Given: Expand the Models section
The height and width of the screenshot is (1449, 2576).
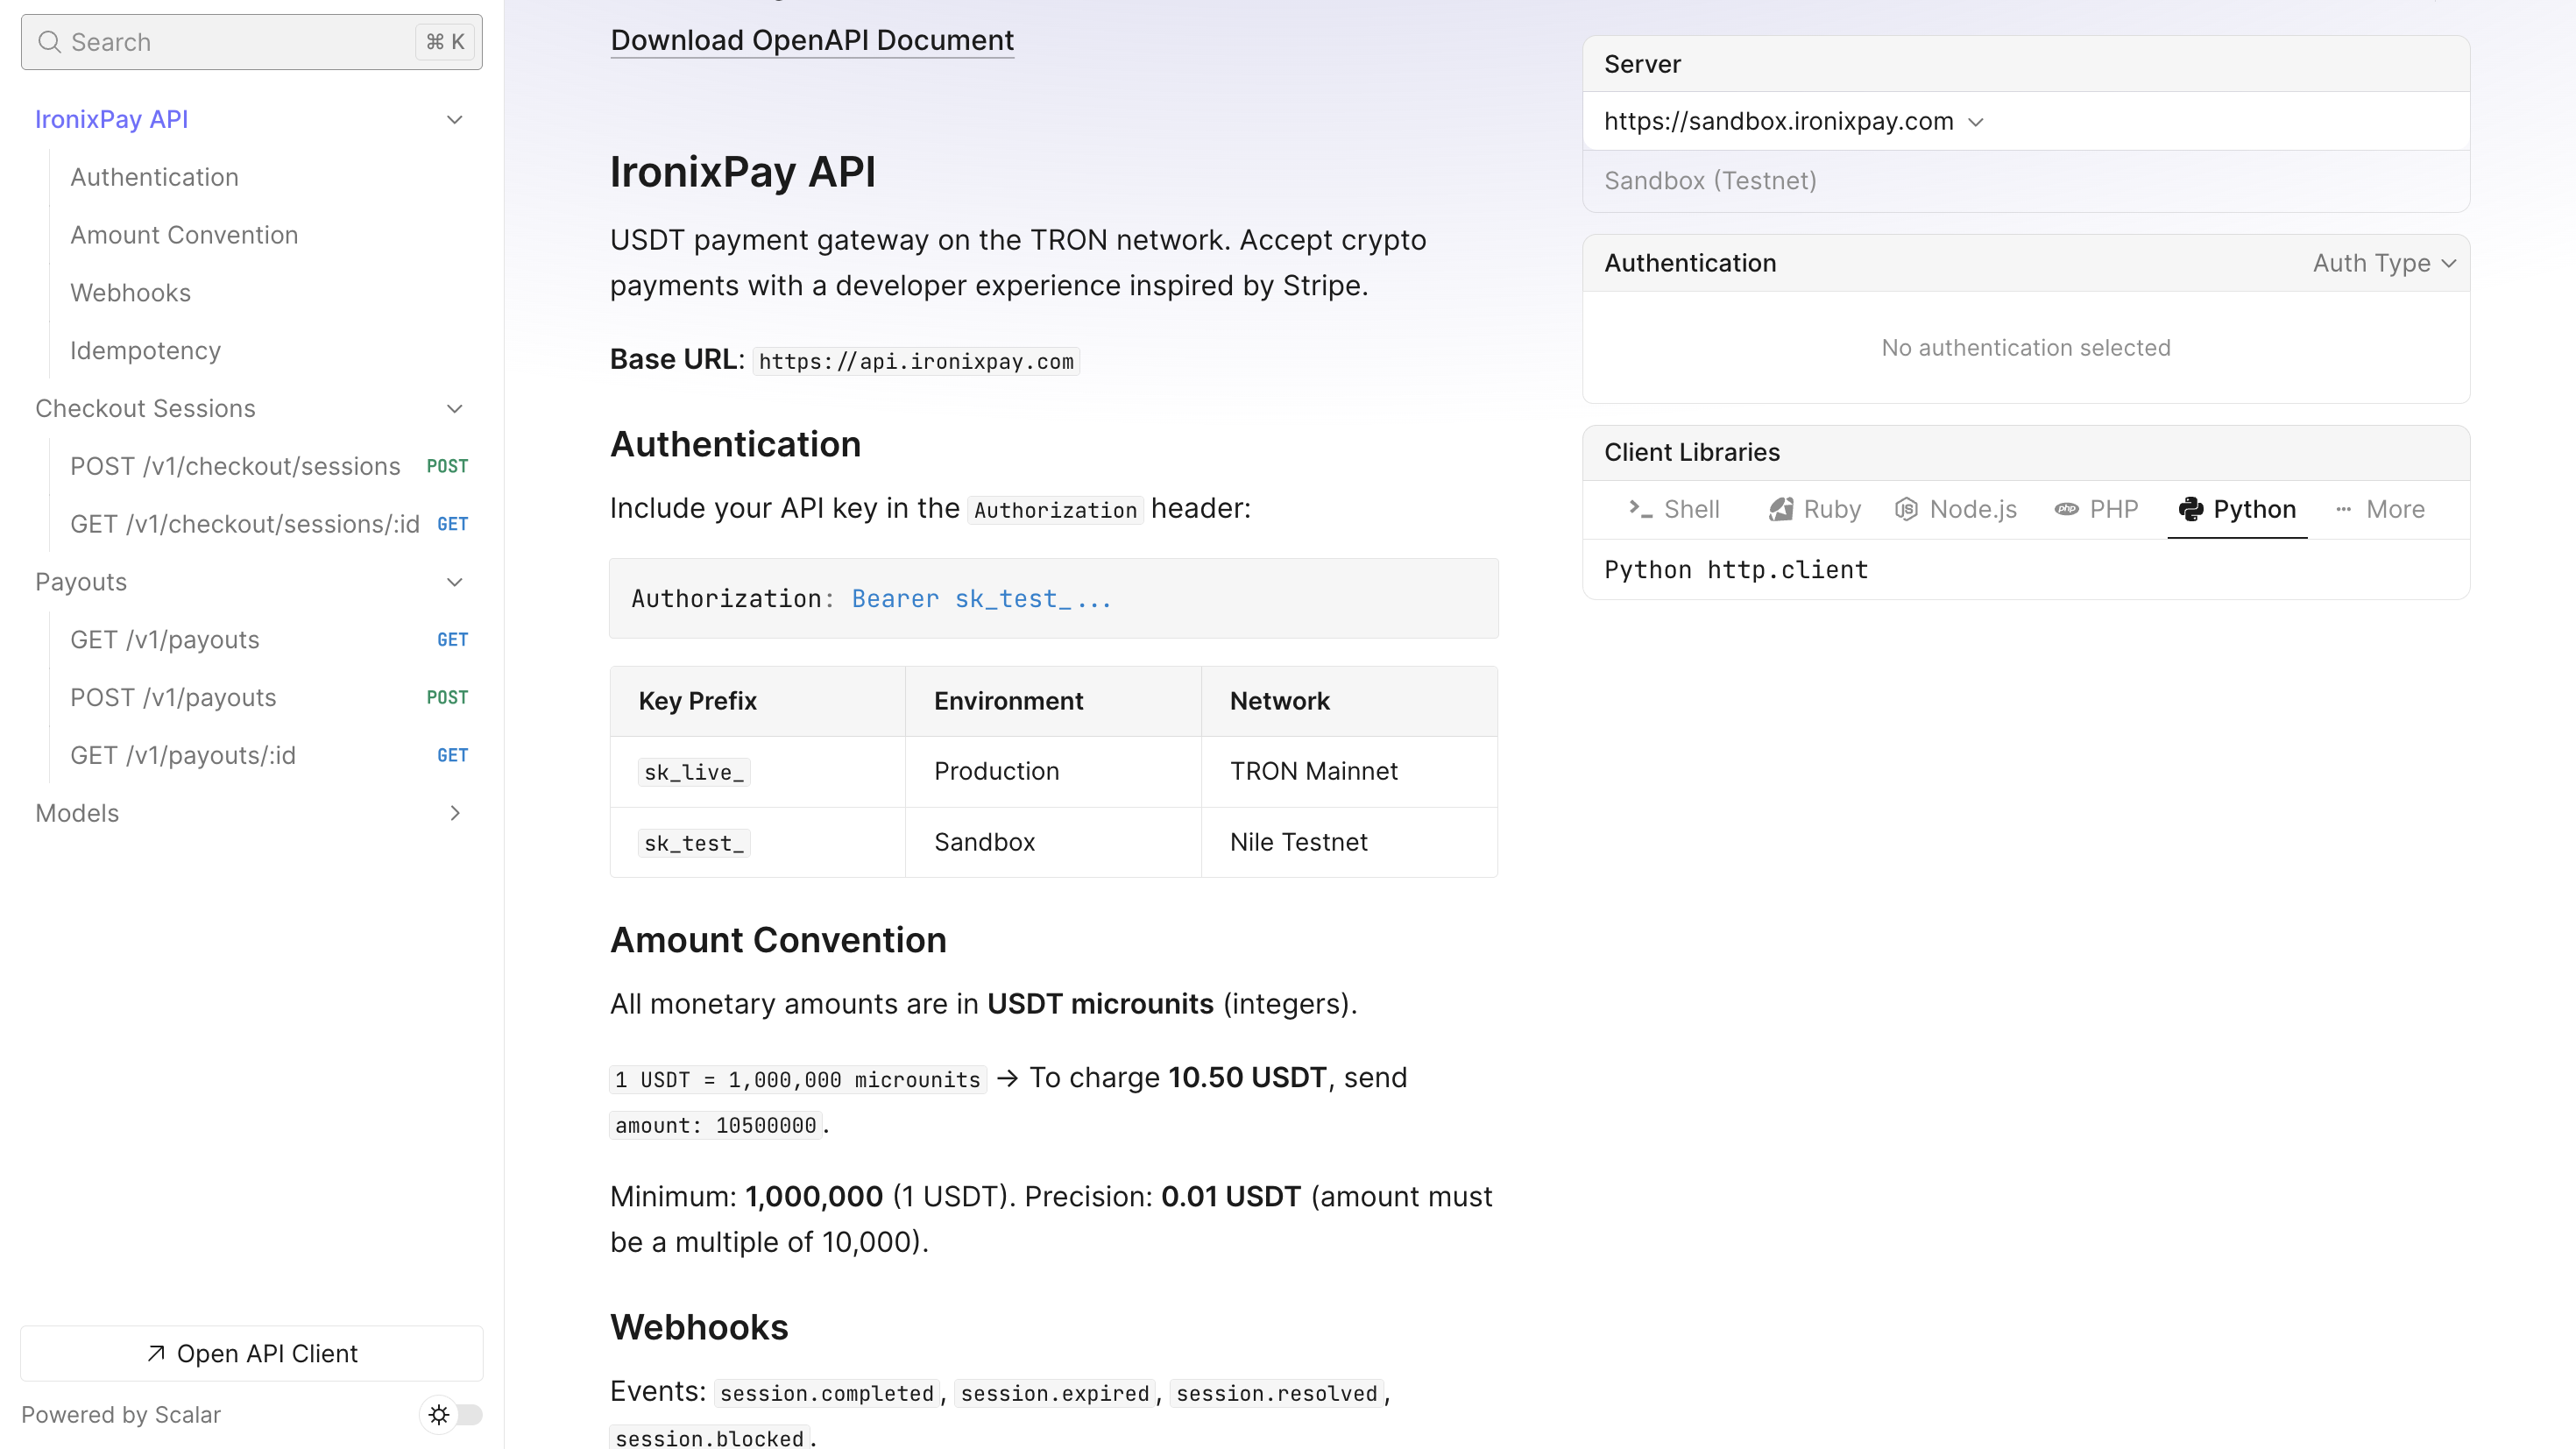Looking at the screenshot, I should (455, 813).
